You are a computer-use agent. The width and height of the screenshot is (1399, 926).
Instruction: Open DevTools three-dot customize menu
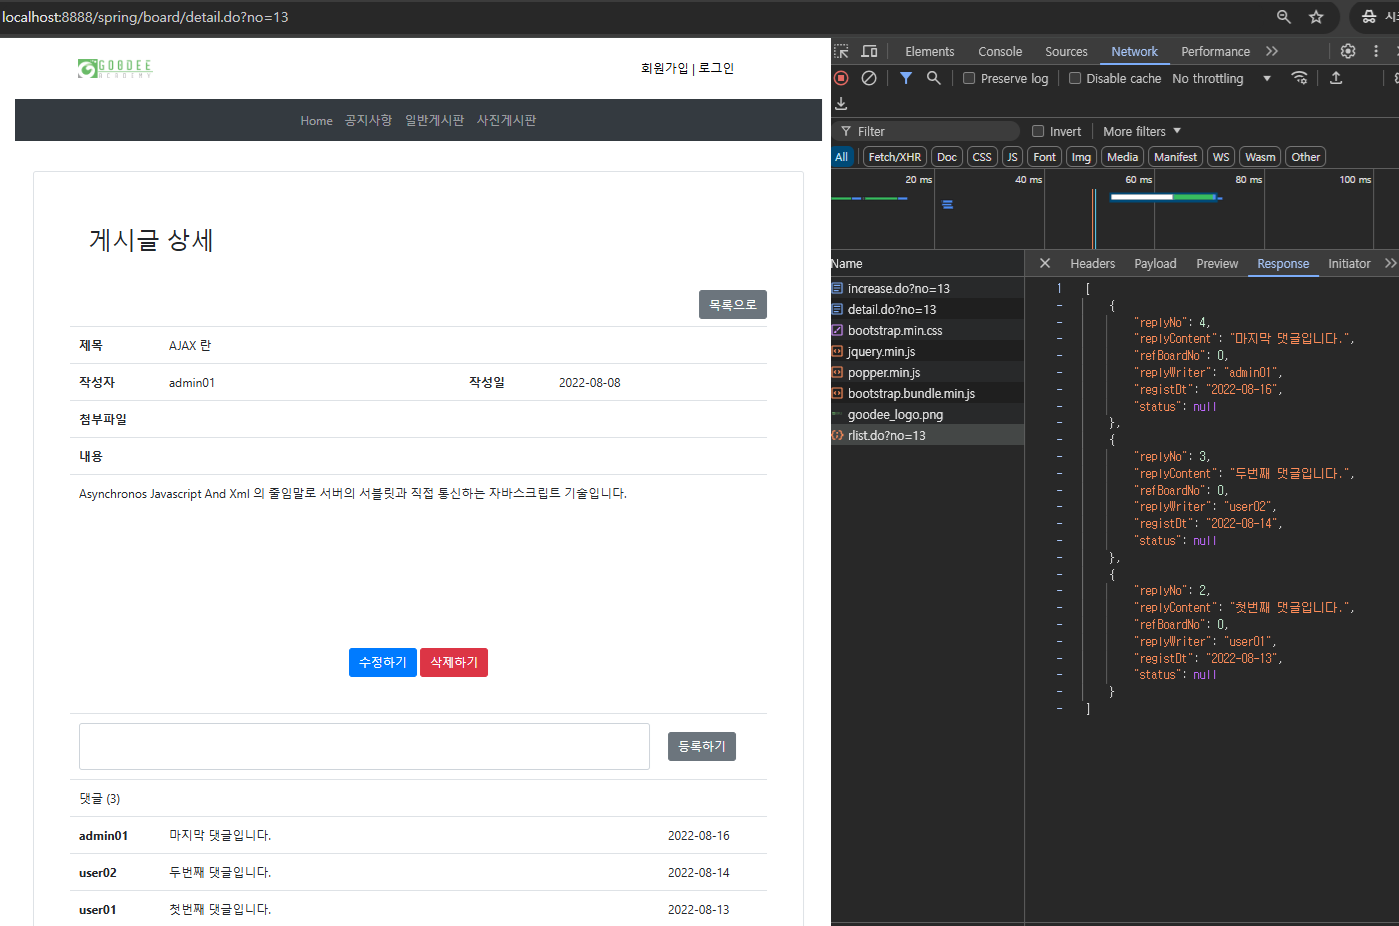(x=1376, y=51)
